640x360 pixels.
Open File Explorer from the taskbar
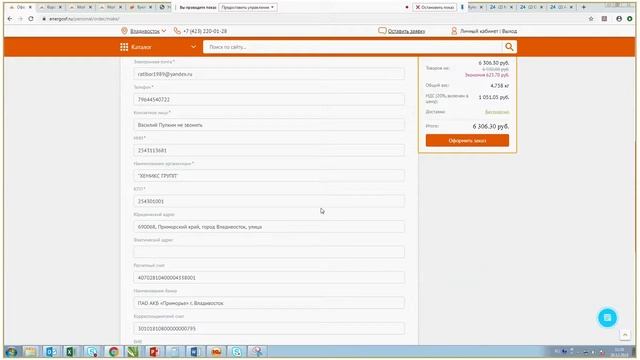[x=30, y=351]
